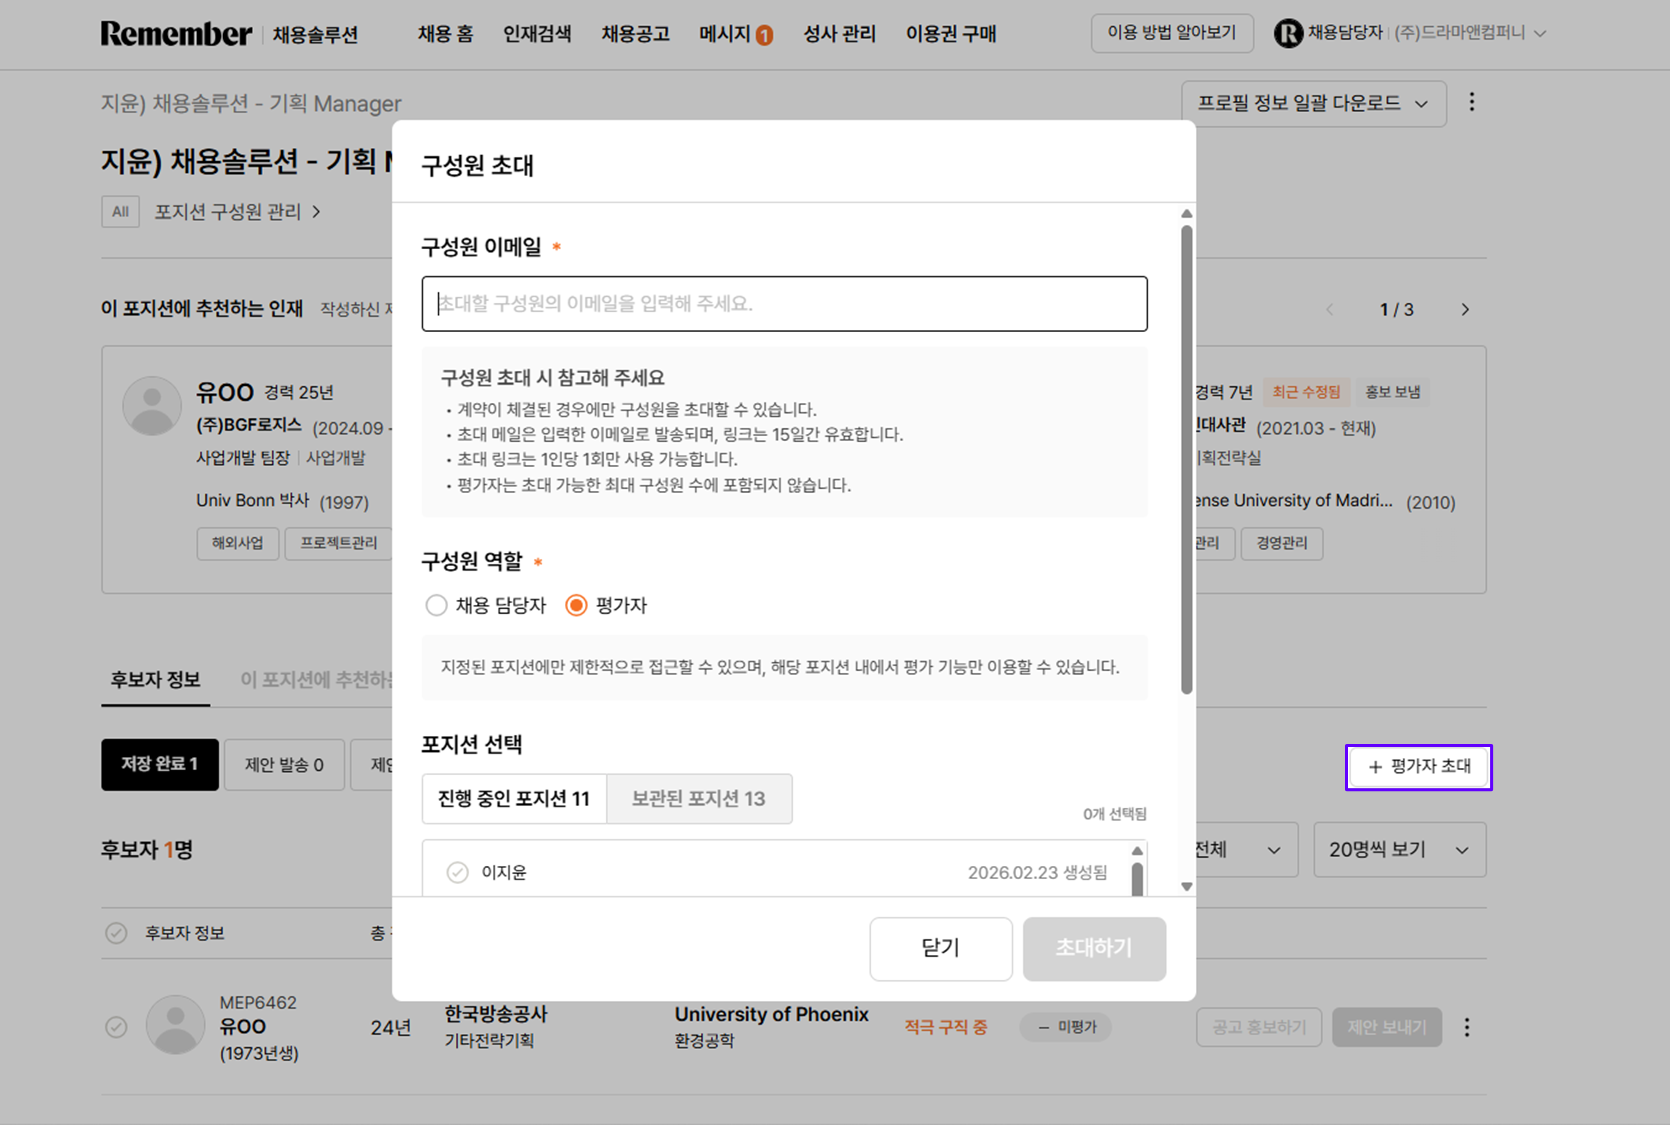This screenshot has width=1670, height=1125.
Task: Open 인재검색 menu item
Action: 537,34
